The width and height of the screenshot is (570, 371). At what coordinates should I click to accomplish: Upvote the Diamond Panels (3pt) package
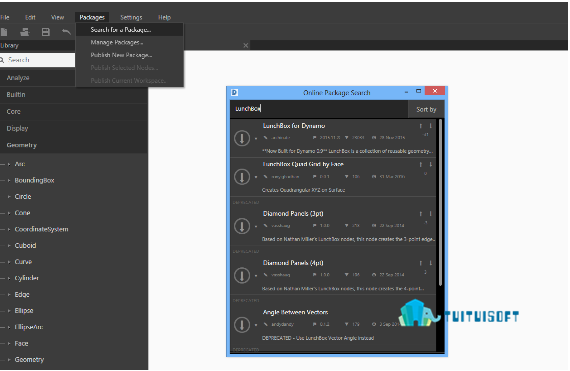pyautogui.click(x=421, y=214)
